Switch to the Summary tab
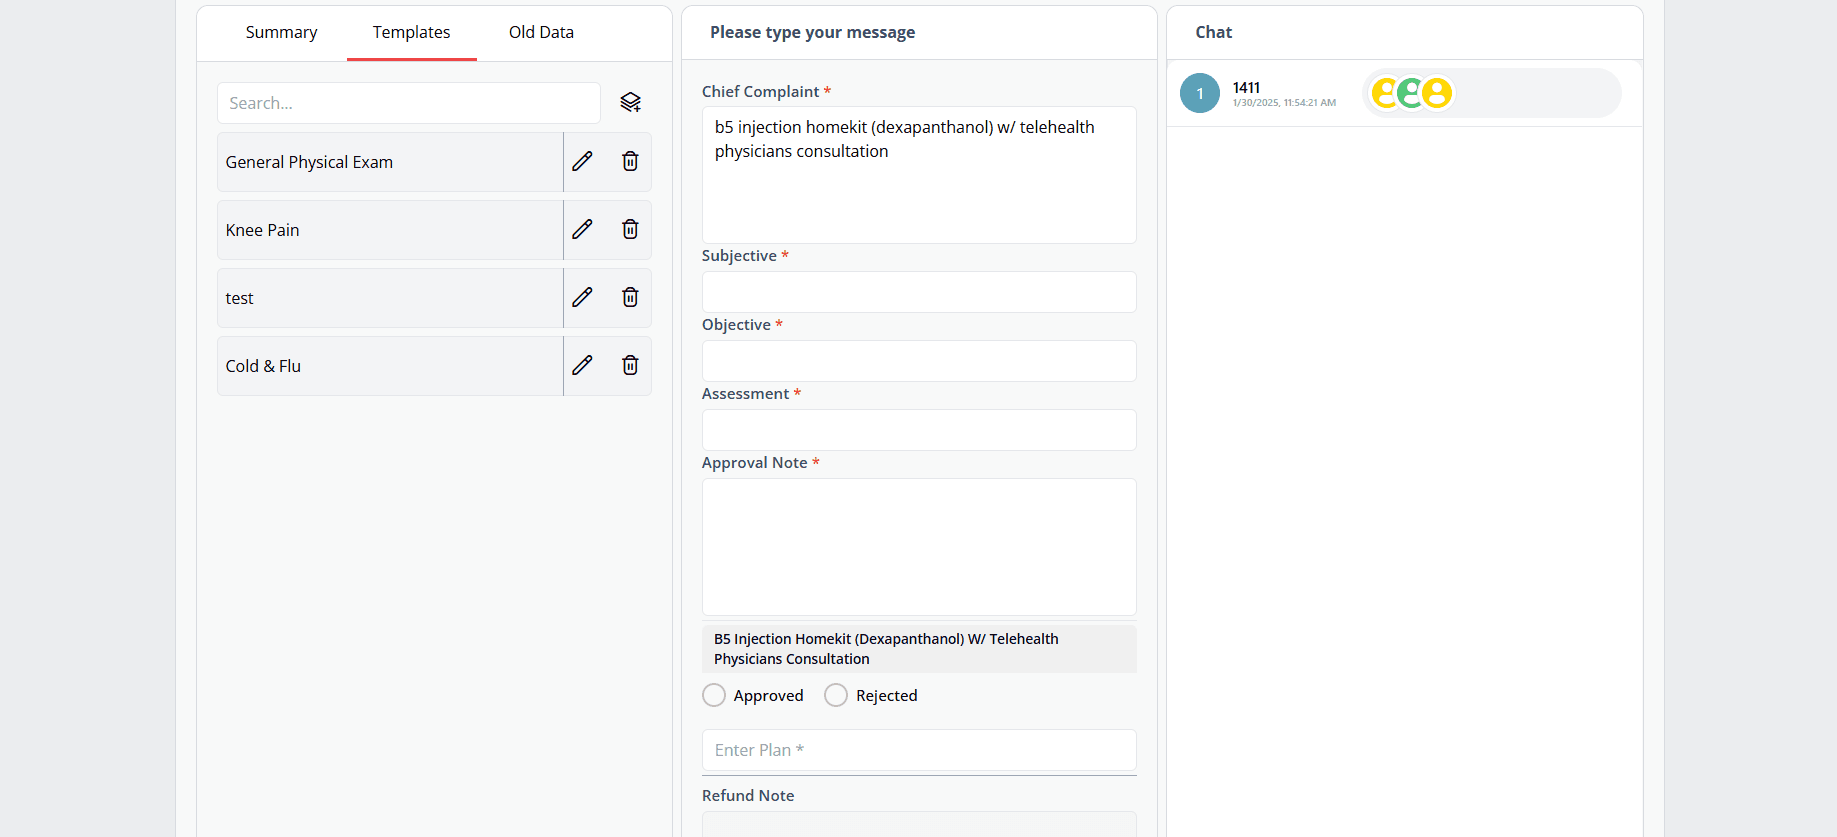 point(281,32)
